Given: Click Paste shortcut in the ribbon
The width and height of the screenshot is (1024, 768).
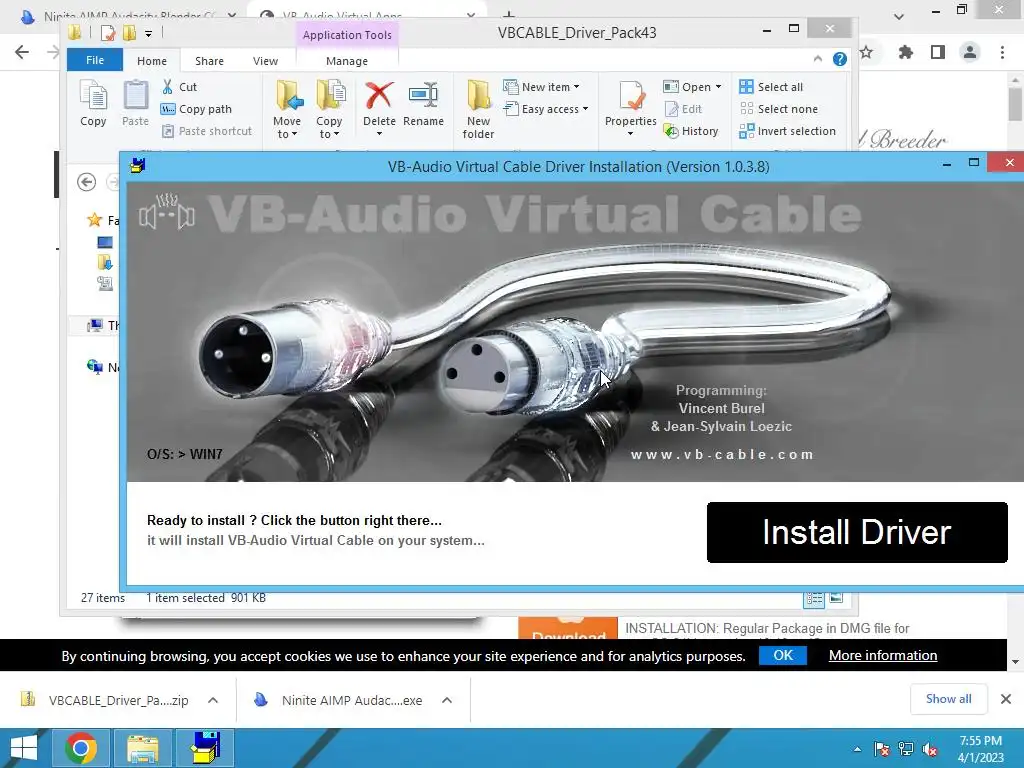Looking at the screenshot, I should [x=206, y=131].
